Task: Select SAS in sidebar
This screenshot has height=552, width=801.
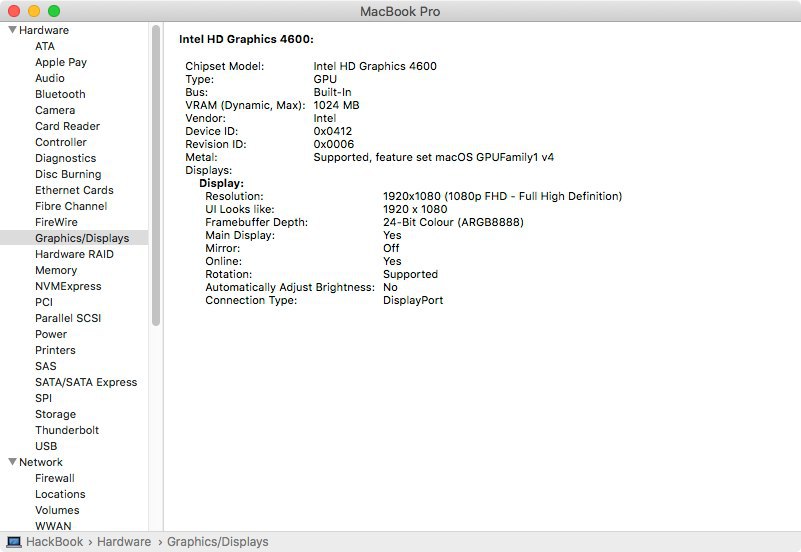Action: [45, 366]
